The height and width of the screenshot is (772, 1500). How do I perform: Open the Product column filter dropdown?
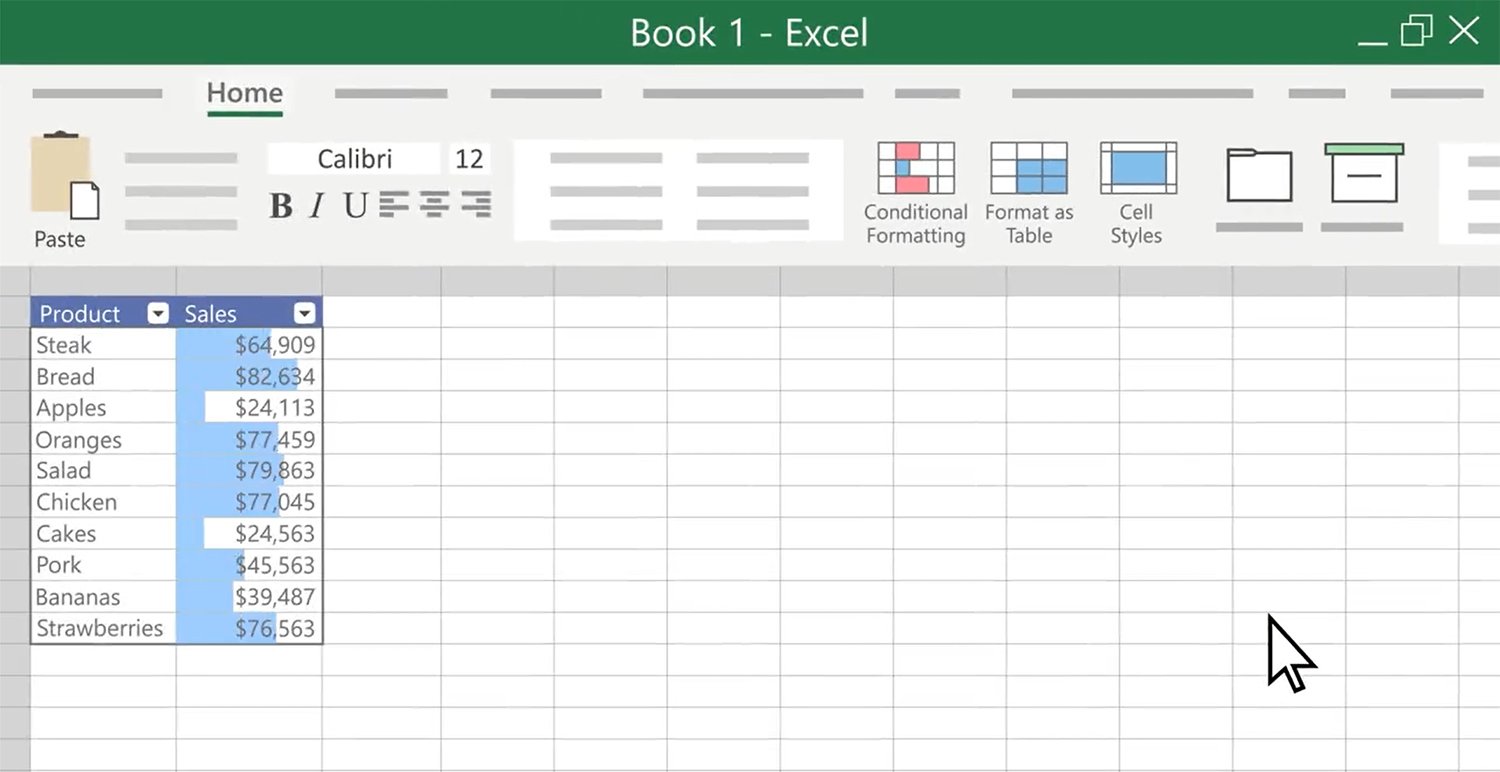click(158, 314)
